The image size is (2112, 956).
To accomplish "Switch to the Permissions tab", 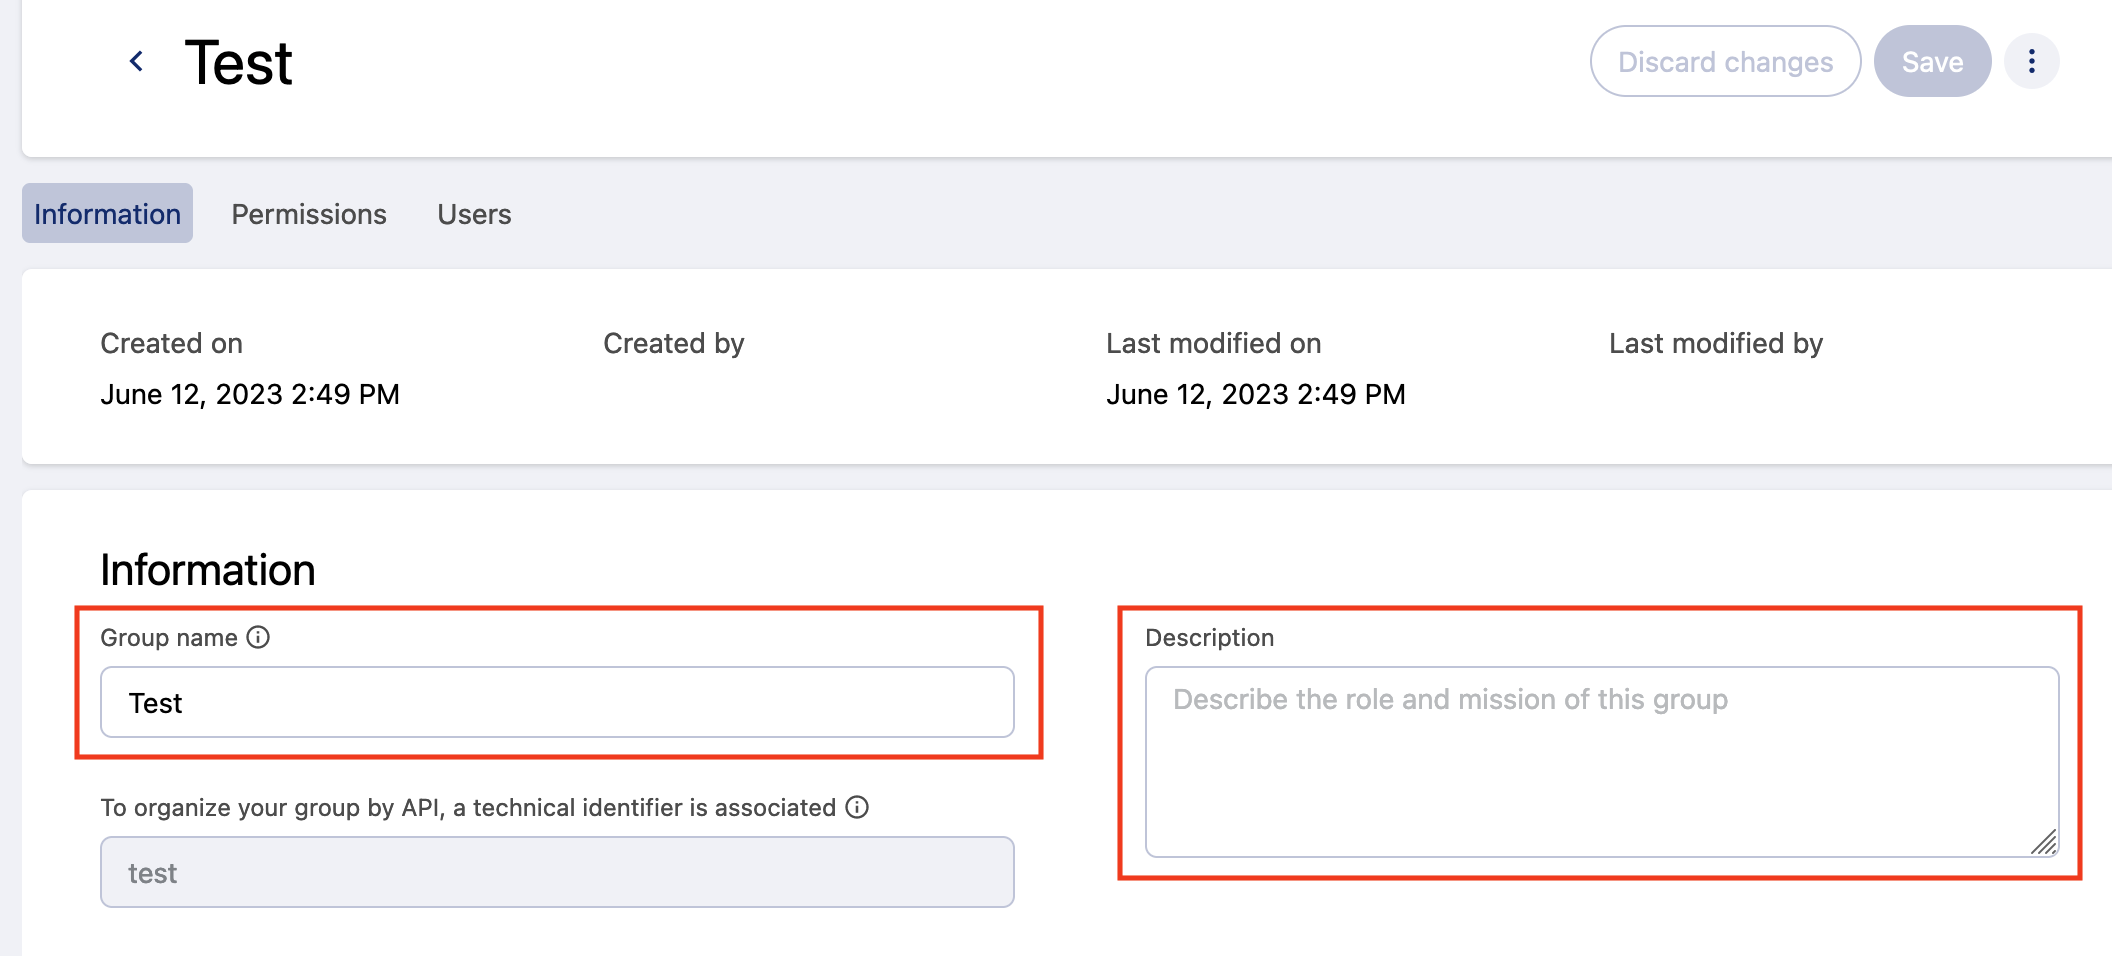I will point(309,214).
